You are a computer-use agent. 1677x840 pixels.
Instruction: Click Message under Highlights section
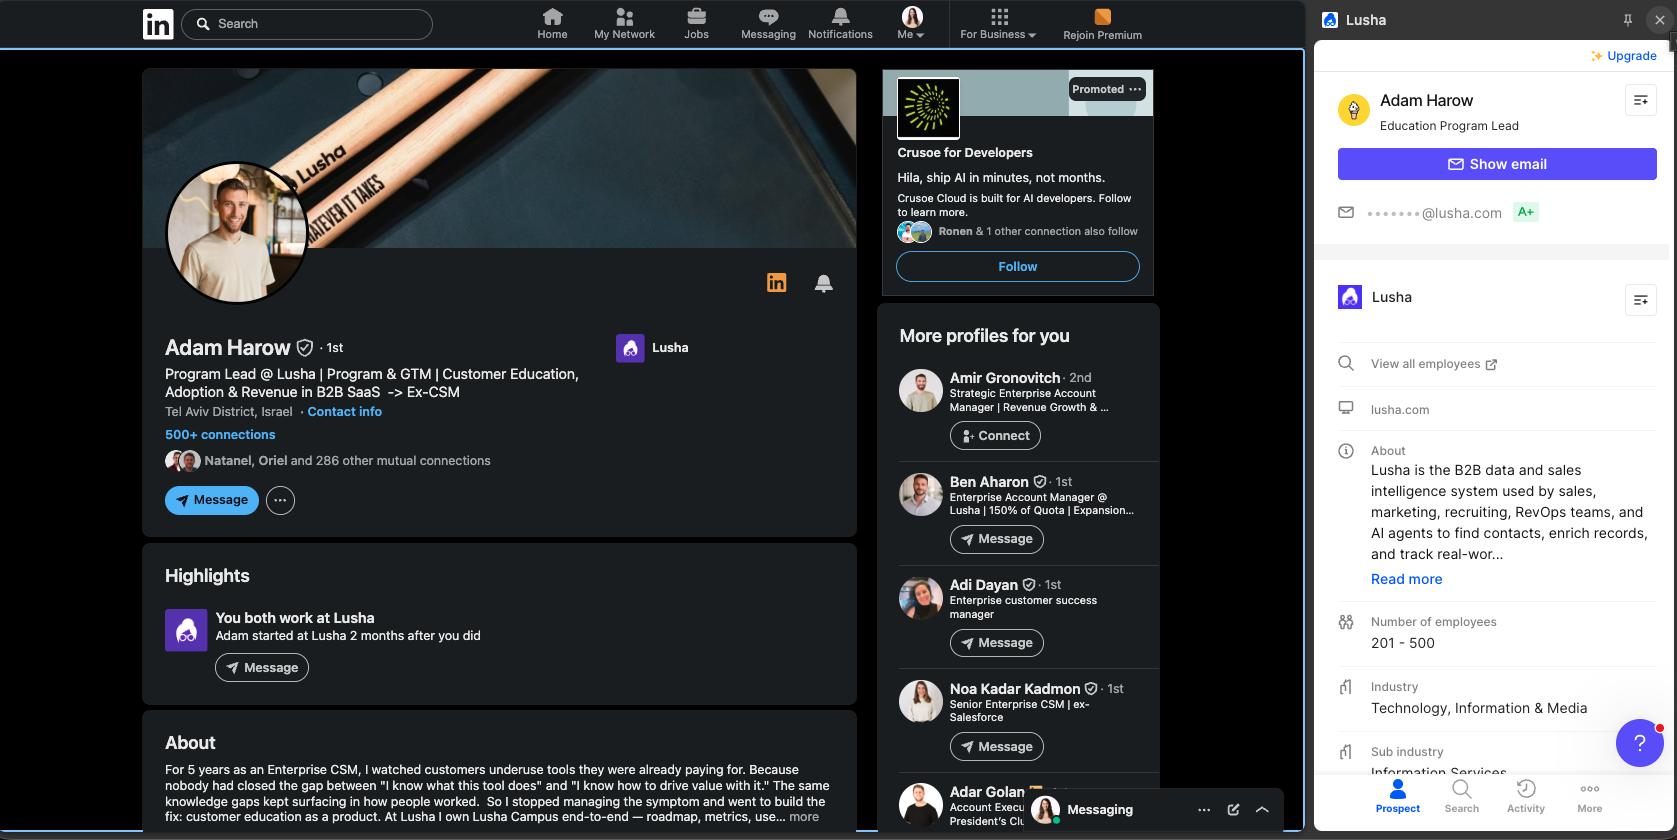point(262,668)
